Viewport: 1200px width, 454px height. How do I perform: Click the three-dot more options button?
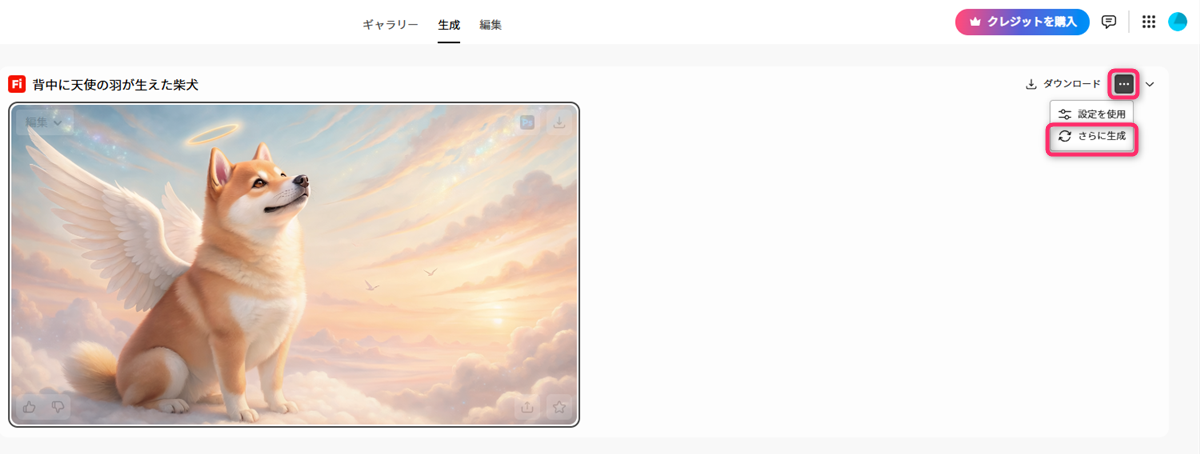point(1124,84)
